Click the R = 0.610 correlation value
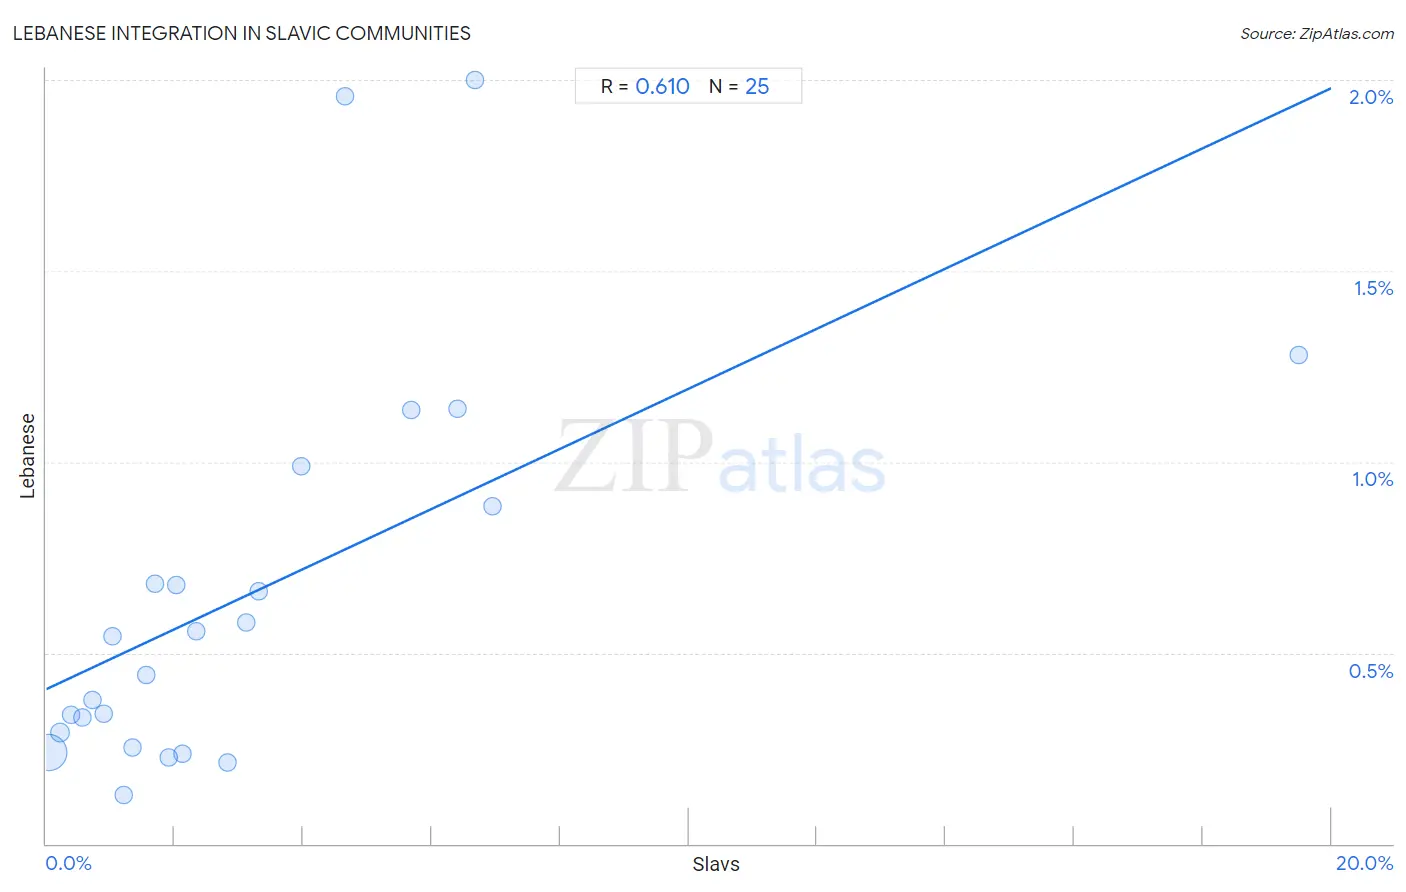 (x=645, y=86)
